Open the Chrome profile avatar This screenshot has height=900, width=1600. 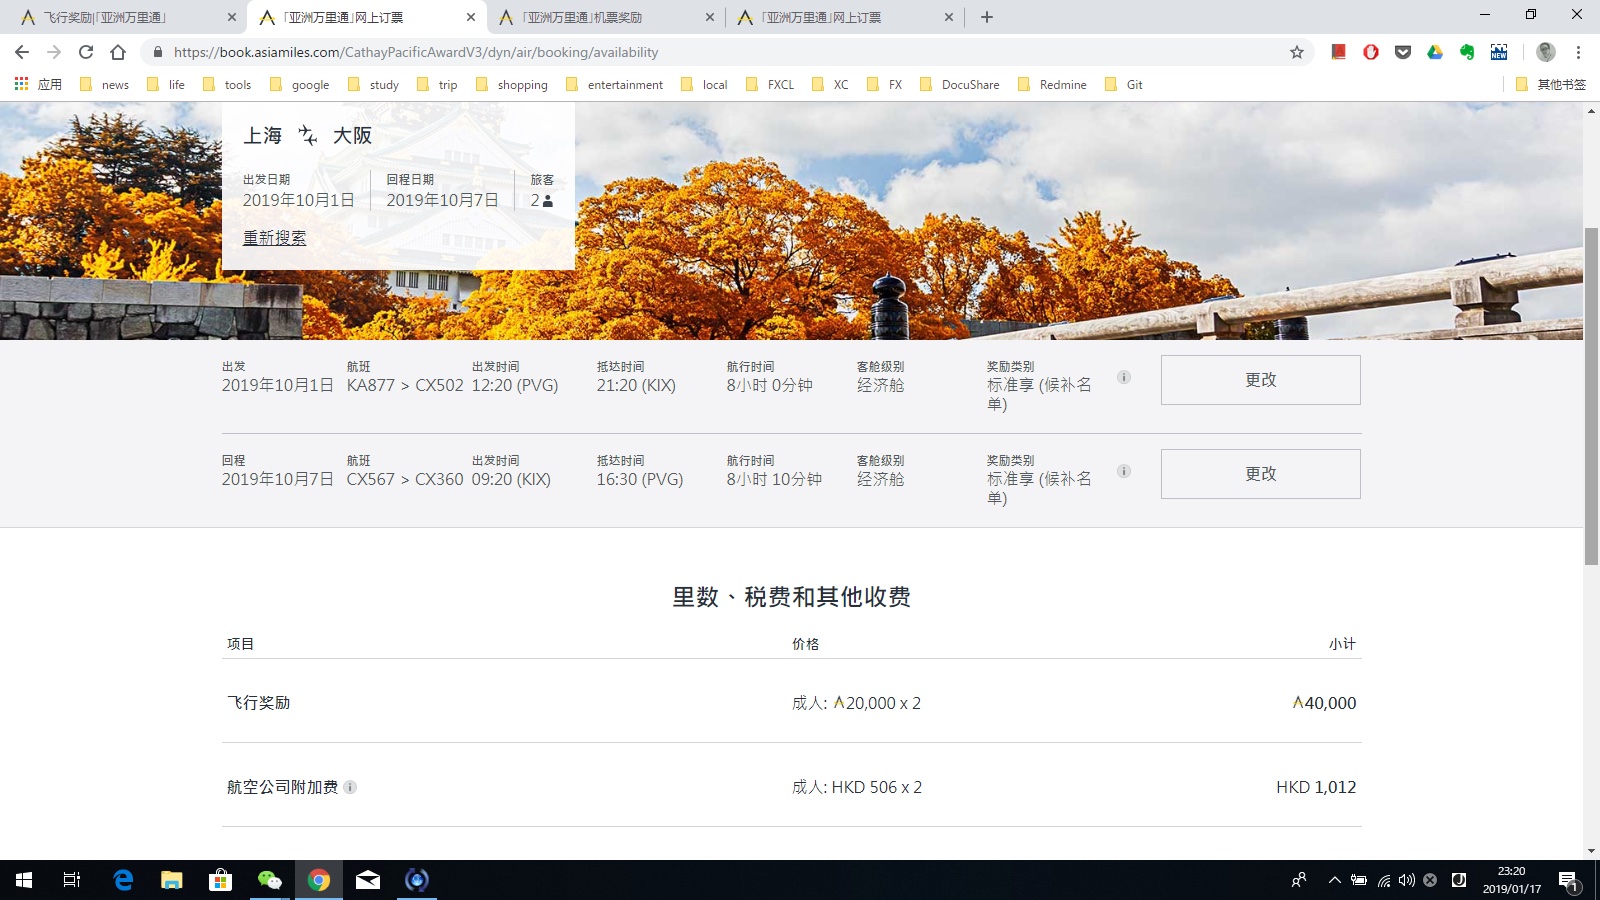pos(1546,52)
